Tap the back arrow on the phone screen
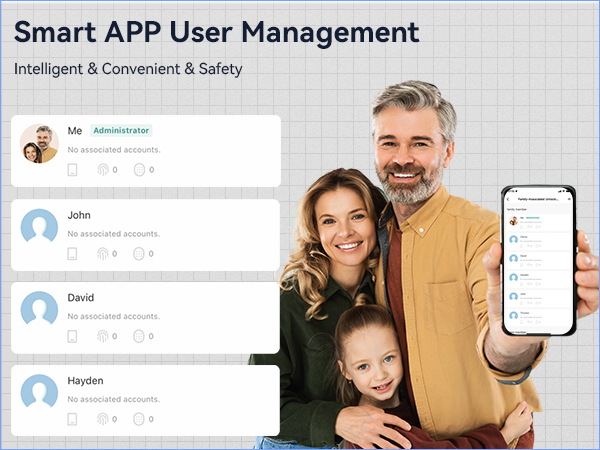Image resolution: width=600 pixels, height=450 pixels. pyautogui.click(x=509, y=199)
